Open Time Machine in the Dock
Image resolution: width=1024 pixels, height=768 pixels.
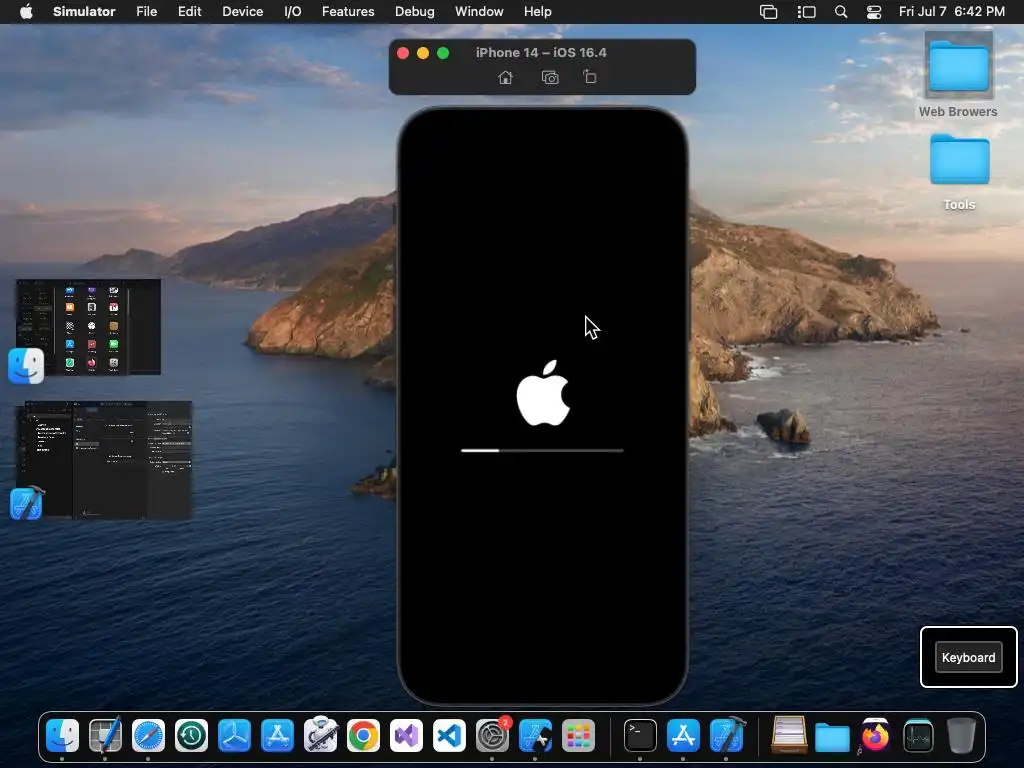coord(191,736)
